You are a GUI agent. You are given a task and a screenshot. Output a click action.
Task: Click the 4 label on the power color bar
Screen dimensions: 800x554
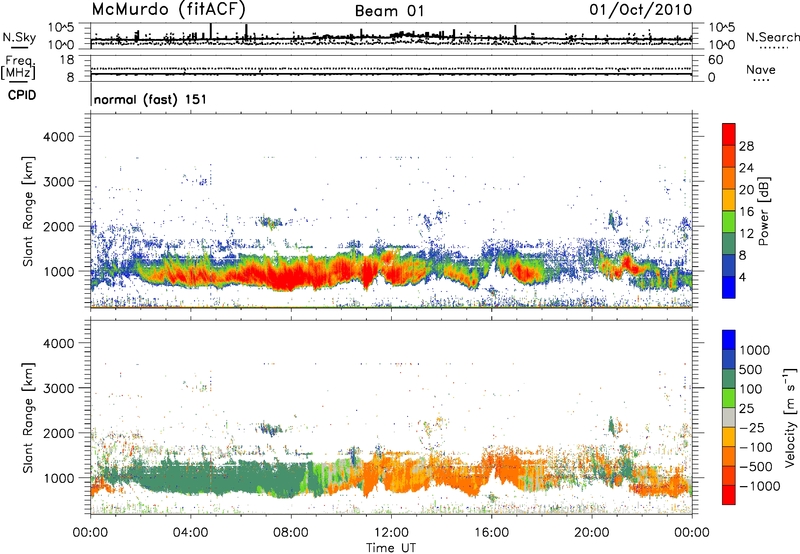742,277
